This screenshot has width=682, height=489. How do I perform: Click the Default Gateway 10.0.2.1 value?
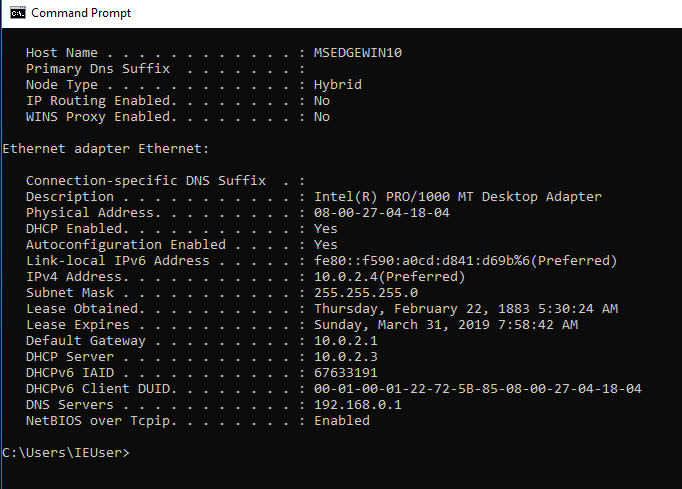[x=346, y=341]
